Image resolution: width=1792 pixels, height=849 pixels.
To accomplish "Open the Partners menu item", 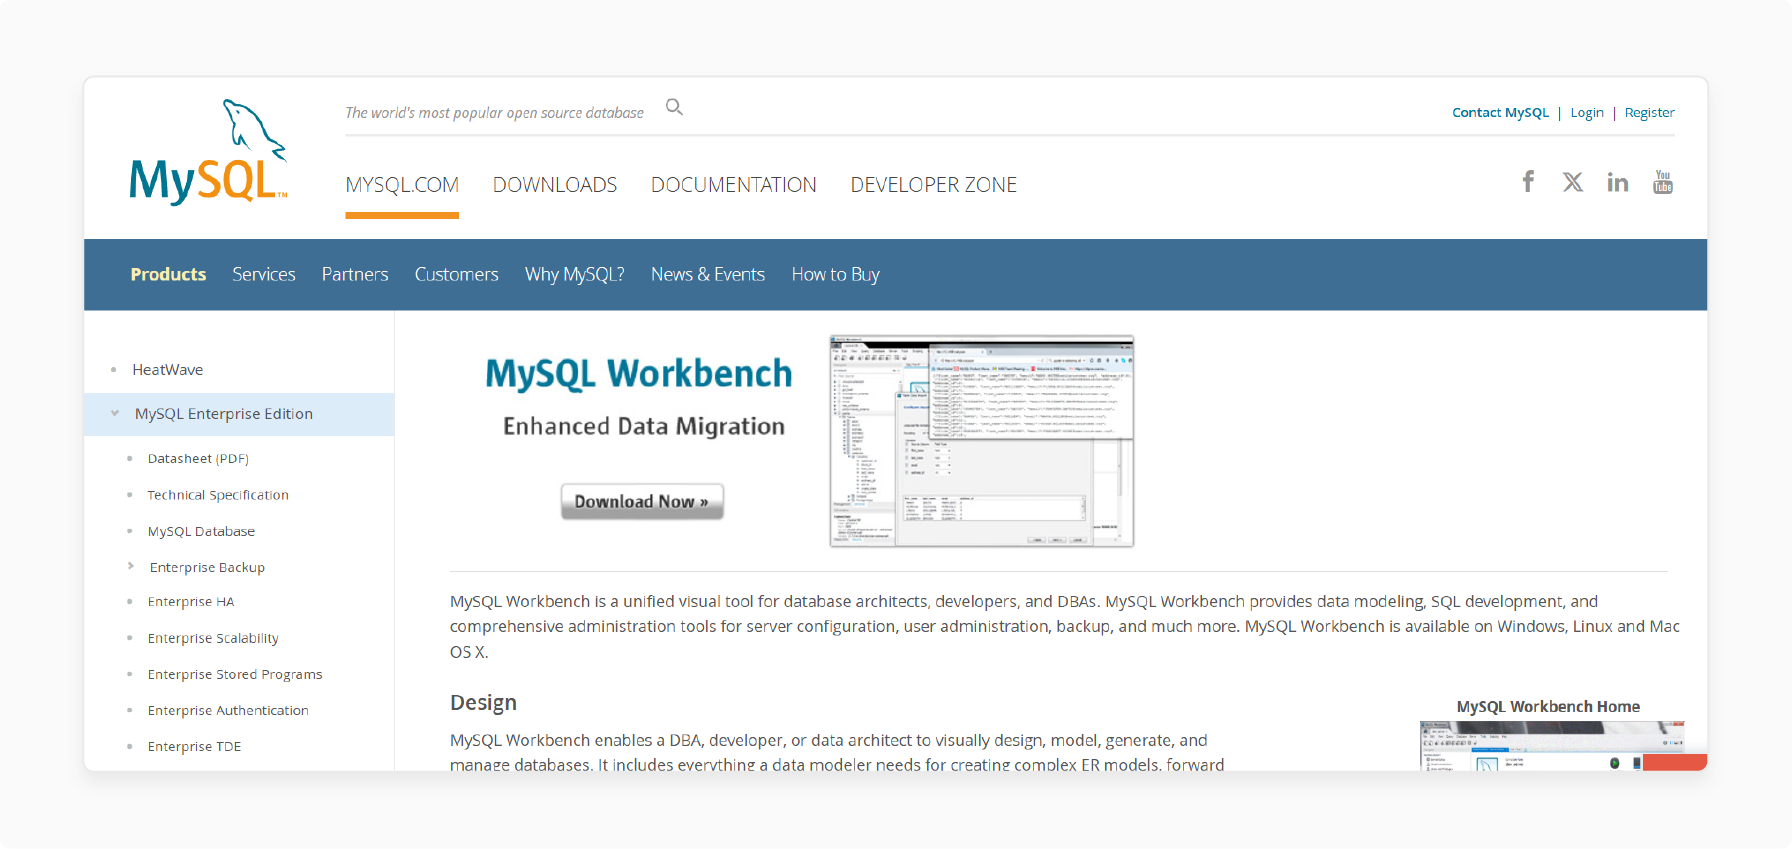I will pyautogui.click(x=355, y=274).
